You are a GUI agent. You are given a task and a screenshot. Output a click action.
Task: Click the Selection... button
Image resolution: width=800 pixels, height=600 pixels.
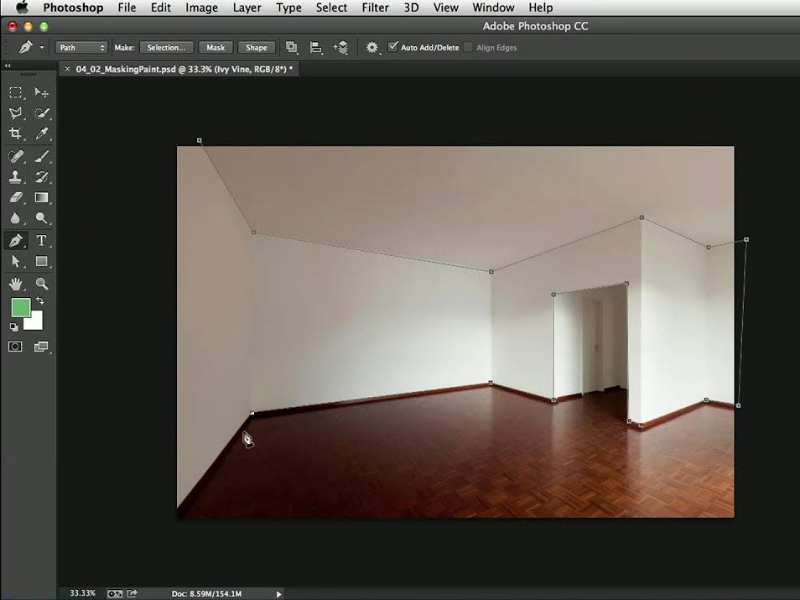[166, 47]
